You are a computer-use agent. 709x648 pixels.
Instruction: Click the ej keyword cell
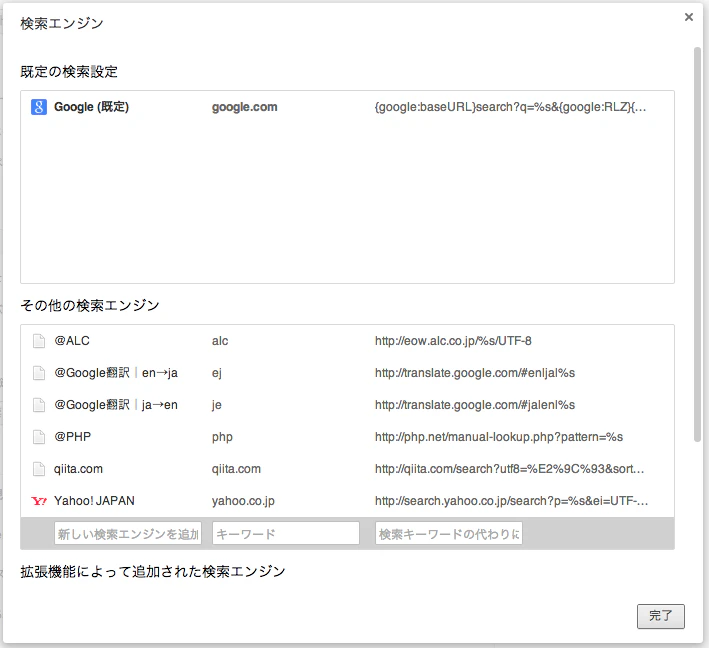(217, 374)
